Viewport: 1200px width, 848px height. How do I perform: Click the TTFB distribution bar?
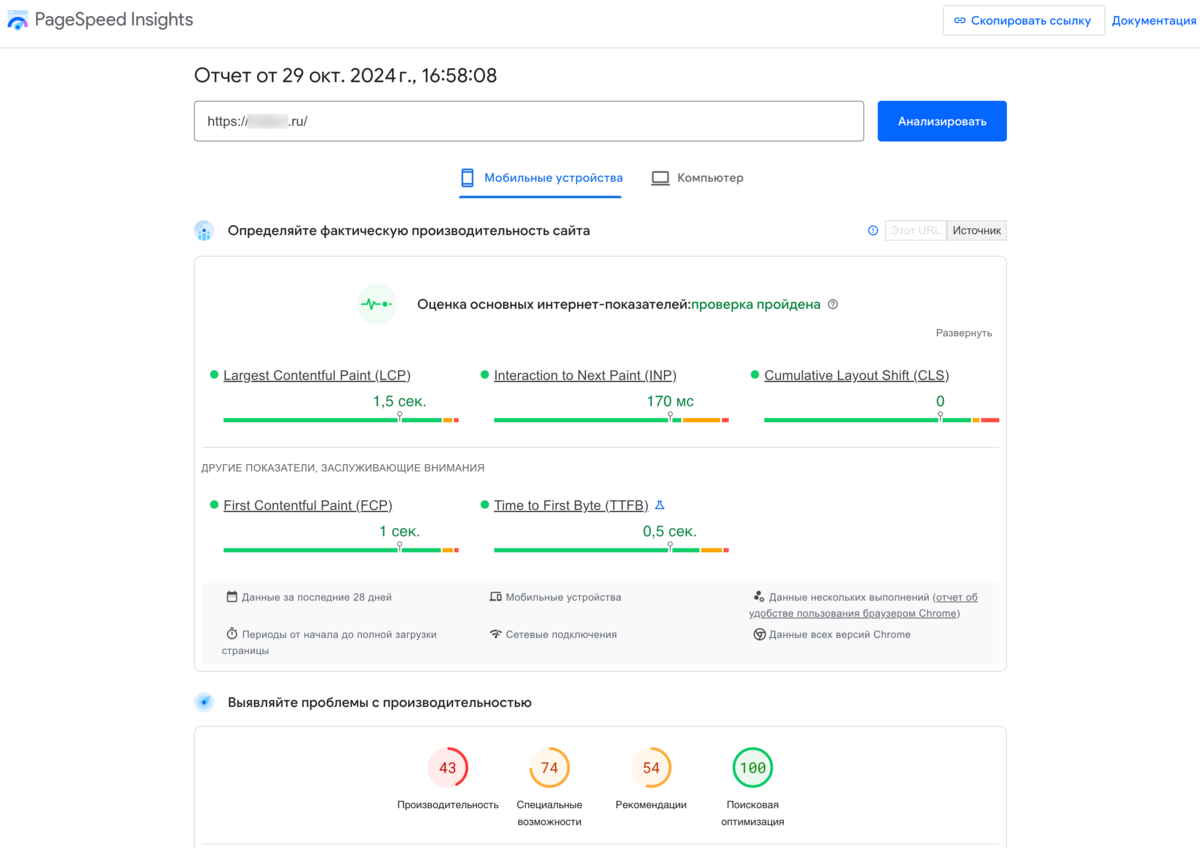click(x=612, y=550)
